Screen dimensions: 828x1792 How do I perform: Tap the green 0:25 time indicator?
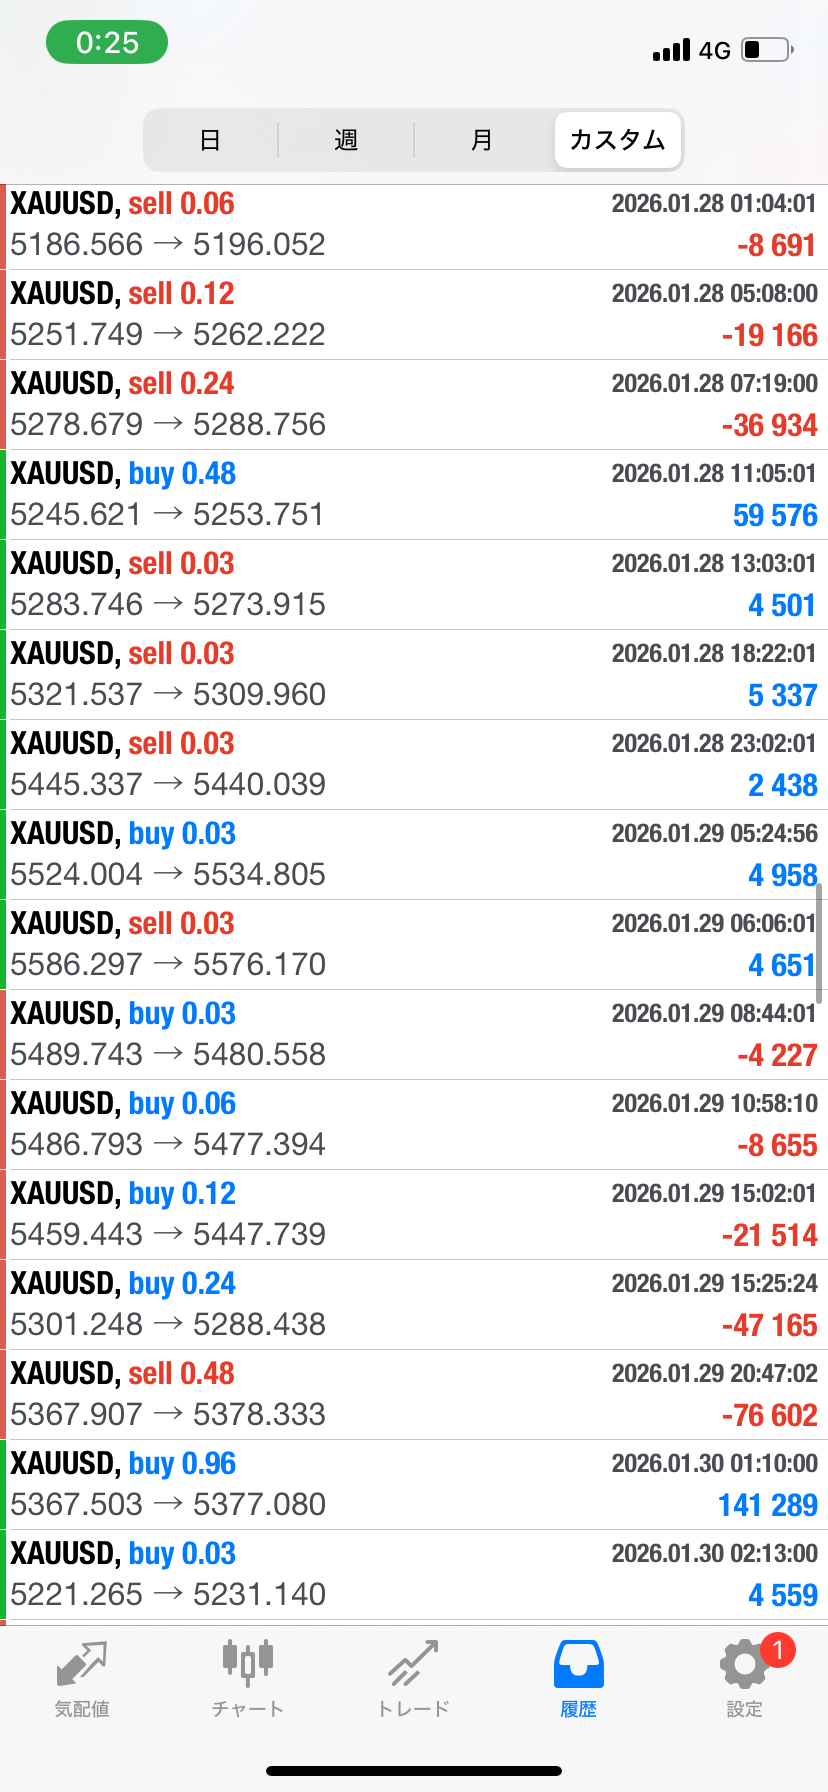click(107, 43)
